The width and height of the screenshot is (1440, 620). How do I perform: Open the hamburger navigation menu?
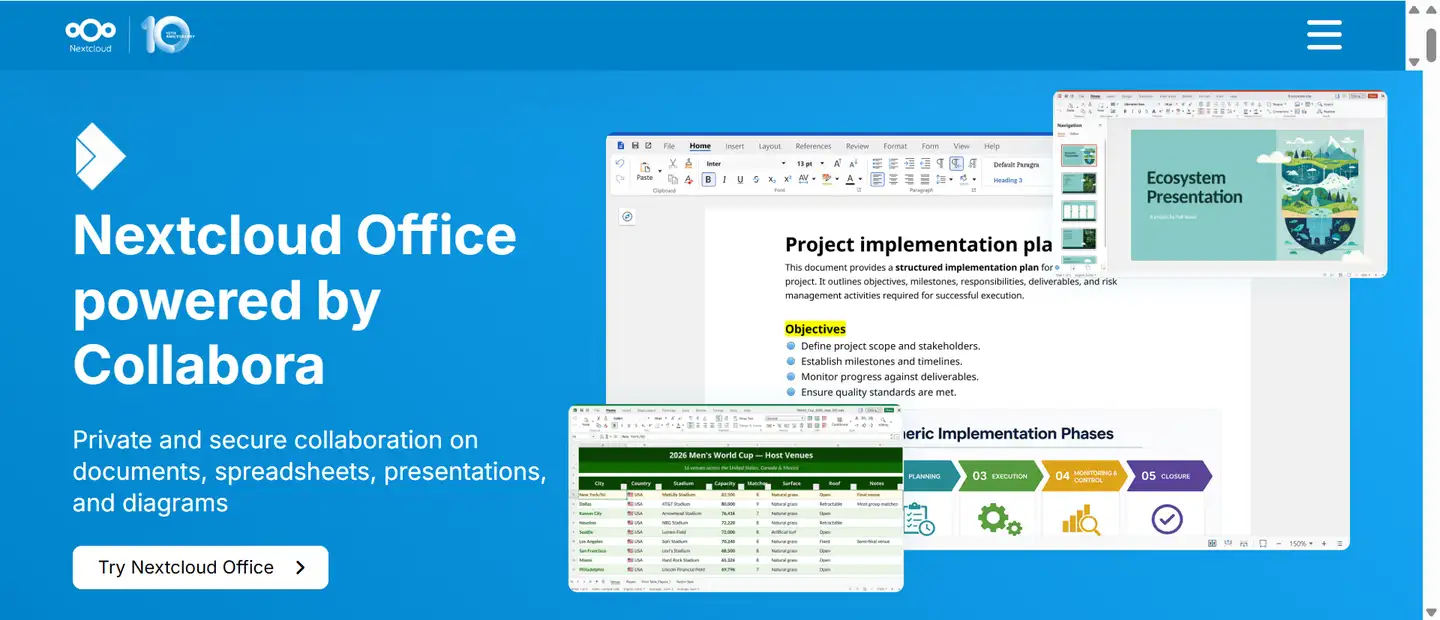[1324, 35]
